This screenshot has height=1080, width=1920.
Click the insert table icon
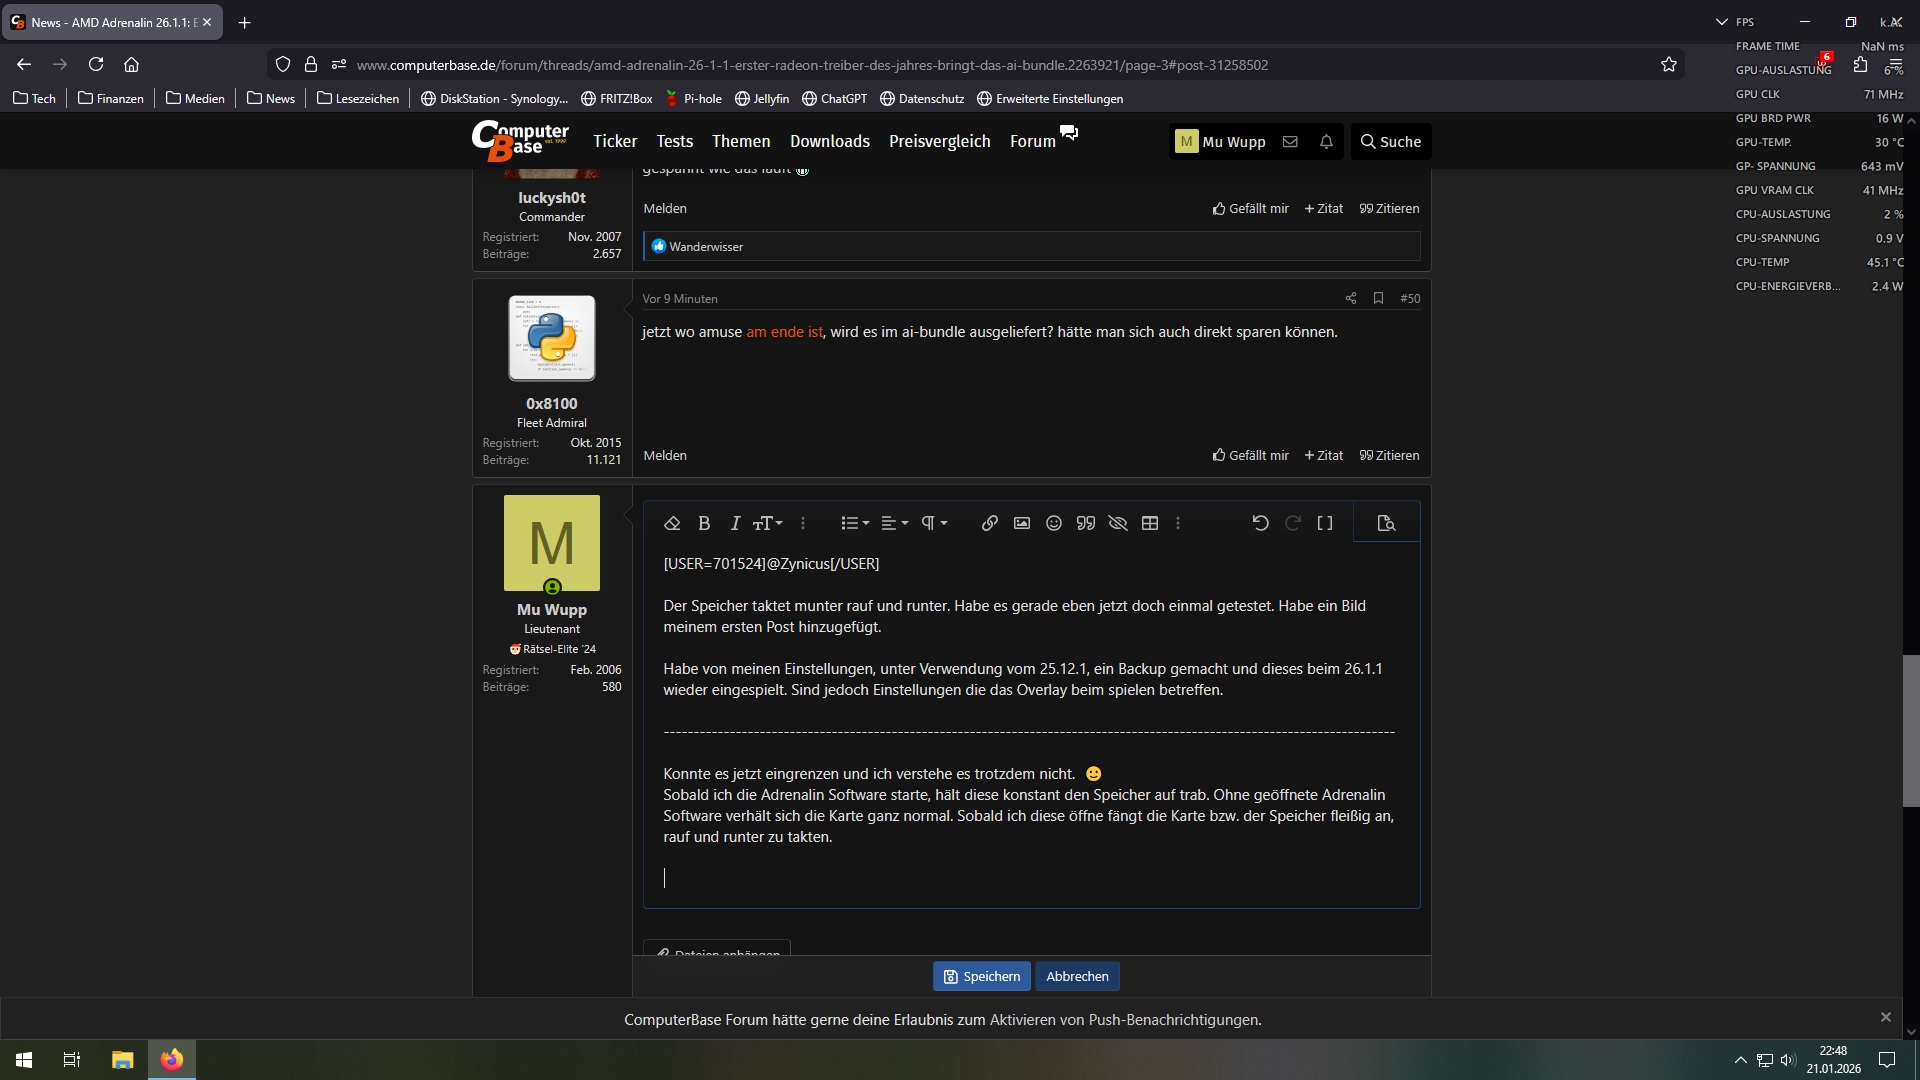click(1150, 523)
